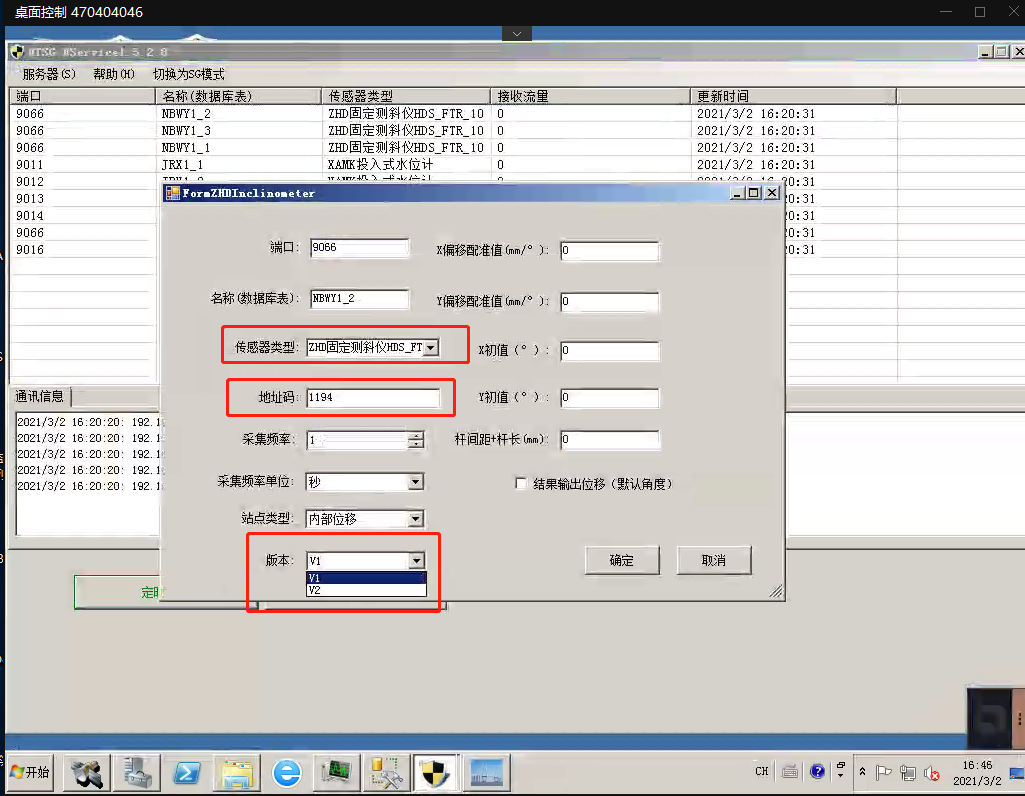Click the 确定 button
Viewport: 1025px width, 796px height.
[x=621, y=560]
